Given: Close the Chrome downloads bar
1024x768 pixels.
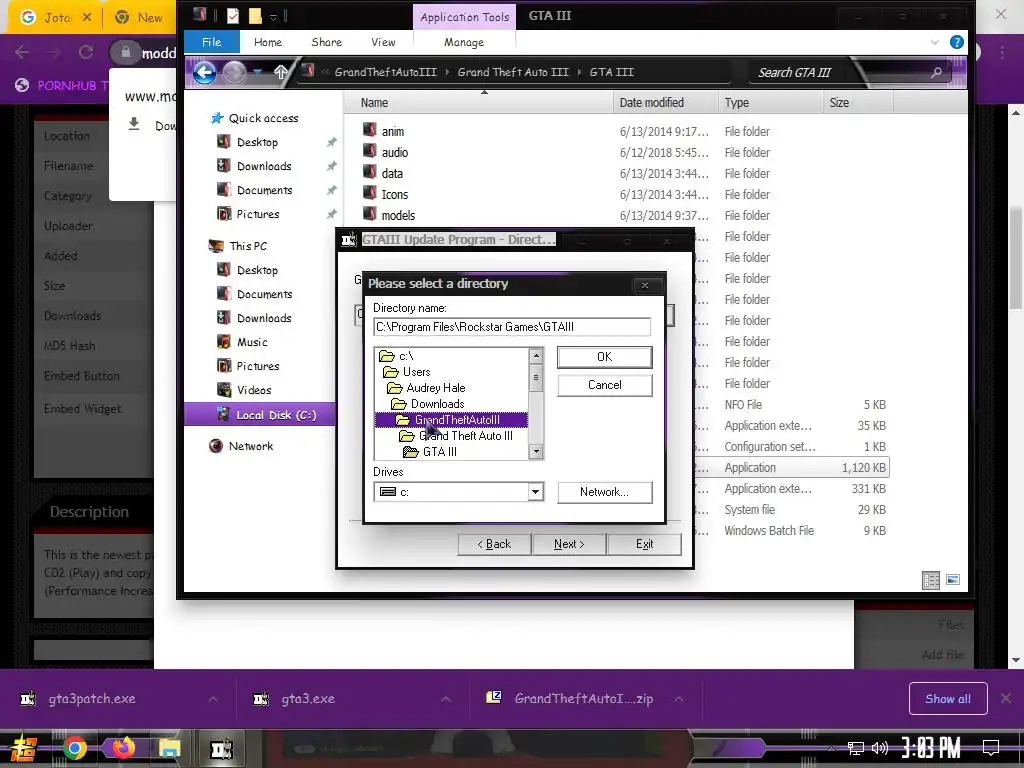Looking at the screenshot, I should coord(1006,698).
